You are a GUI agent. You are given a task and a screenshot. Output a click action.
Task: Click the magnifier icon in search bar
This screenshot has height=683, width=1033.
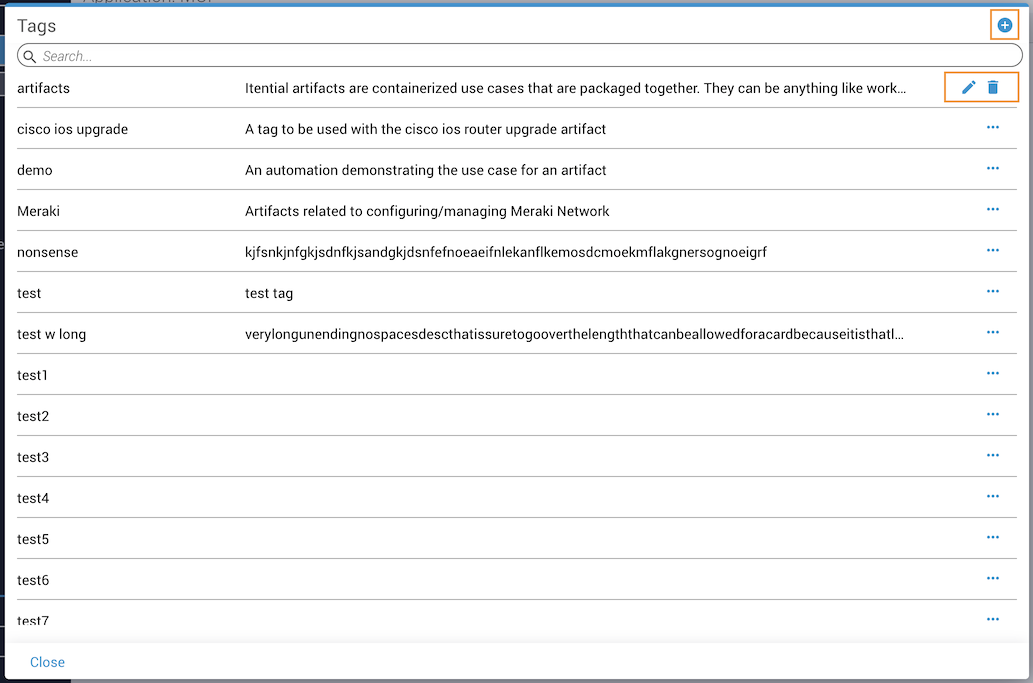[x=30, y=57]
